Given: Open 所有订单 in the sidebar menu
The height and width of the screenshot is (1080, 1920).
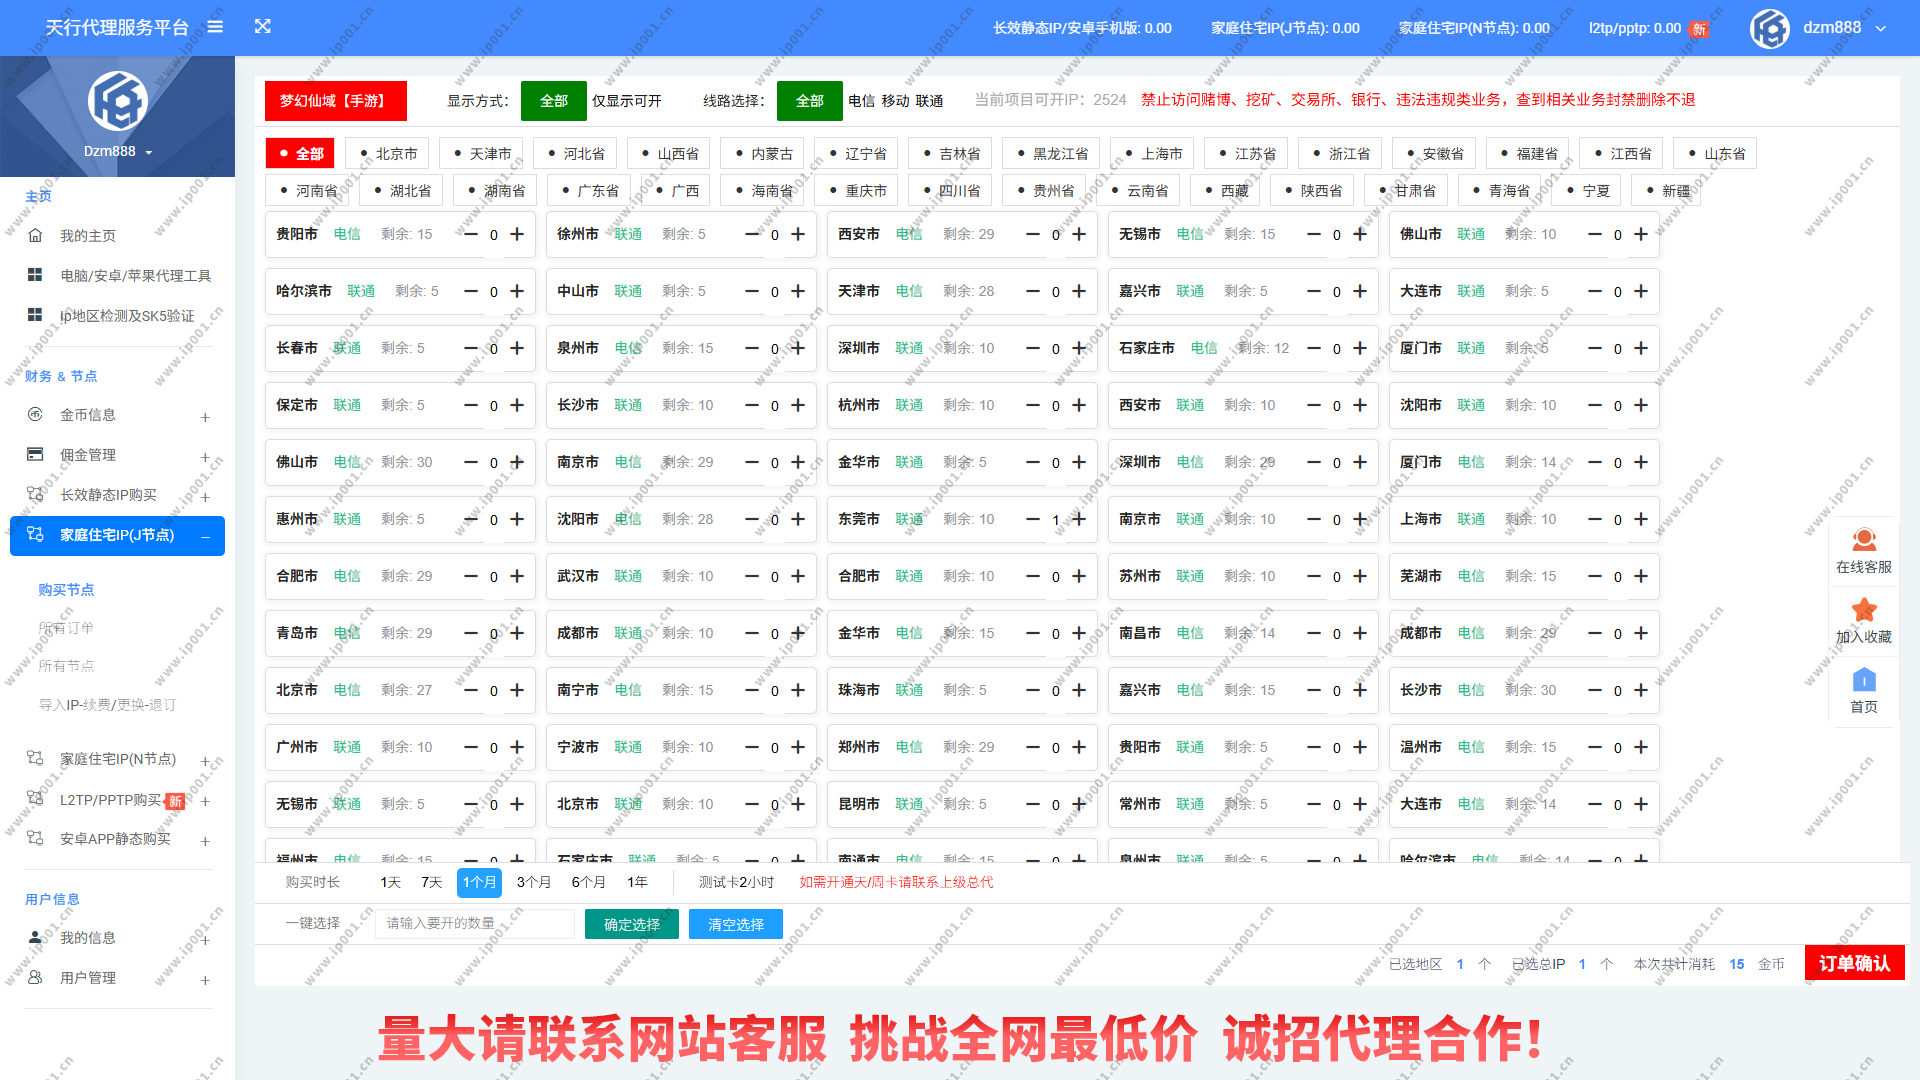Looking at the screenshot, I should pyautogui.click(x=66, y=627).
